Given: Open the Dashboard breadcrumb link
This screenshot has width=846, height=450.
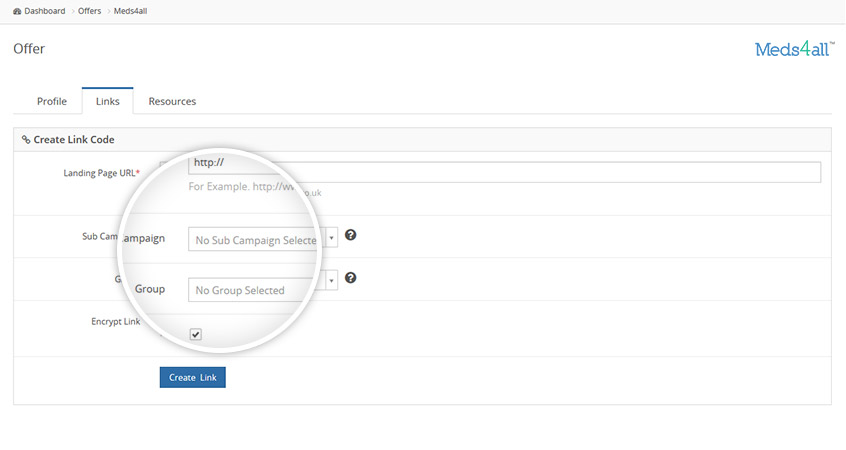Looking at the screenshot, I should click(39, 11).
